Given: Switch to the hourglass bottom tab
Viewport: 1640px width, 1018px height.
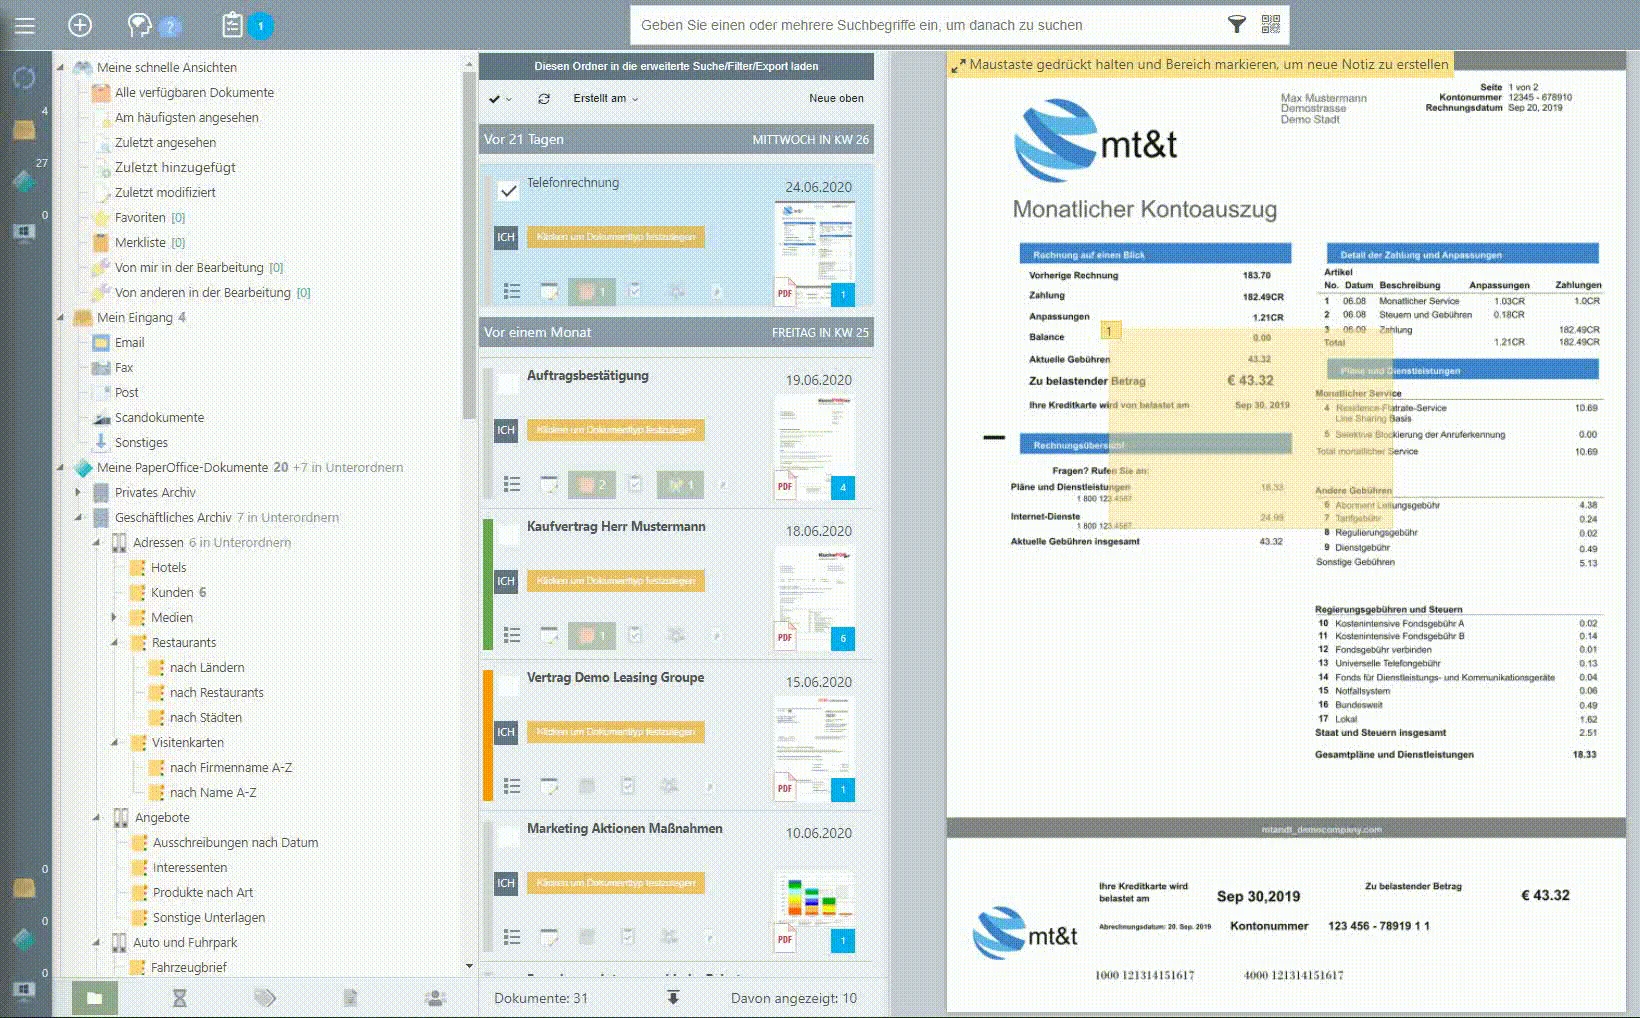Looking at the screenshot, I should [x=180, y=998].
